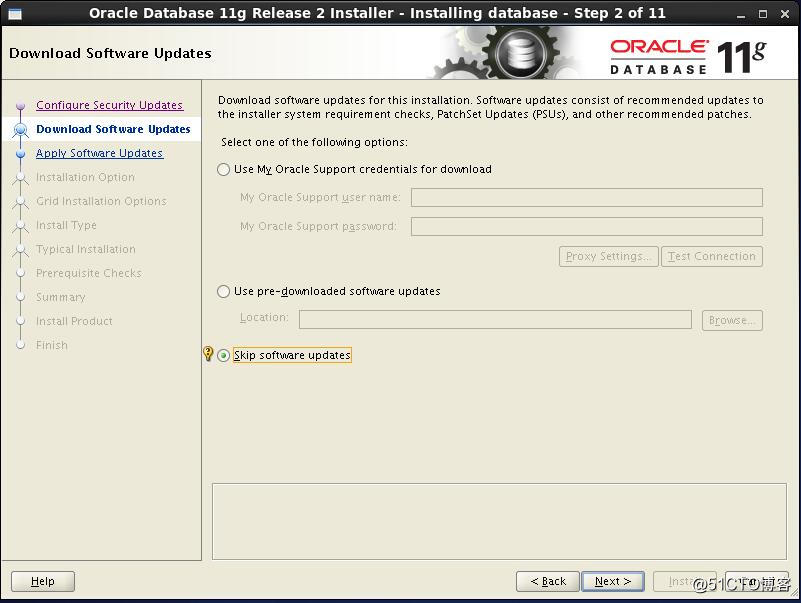
Task: Click Finish step in sidebar
Action: point(52,345)
